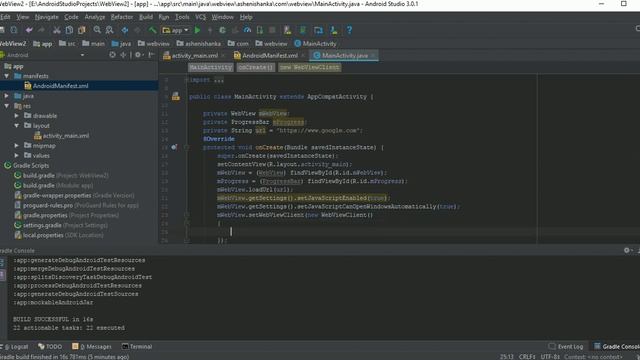The height and width of the screenshot is (360, 640).
Task: Click the Redo arrow icon
Action: point(41,30)
